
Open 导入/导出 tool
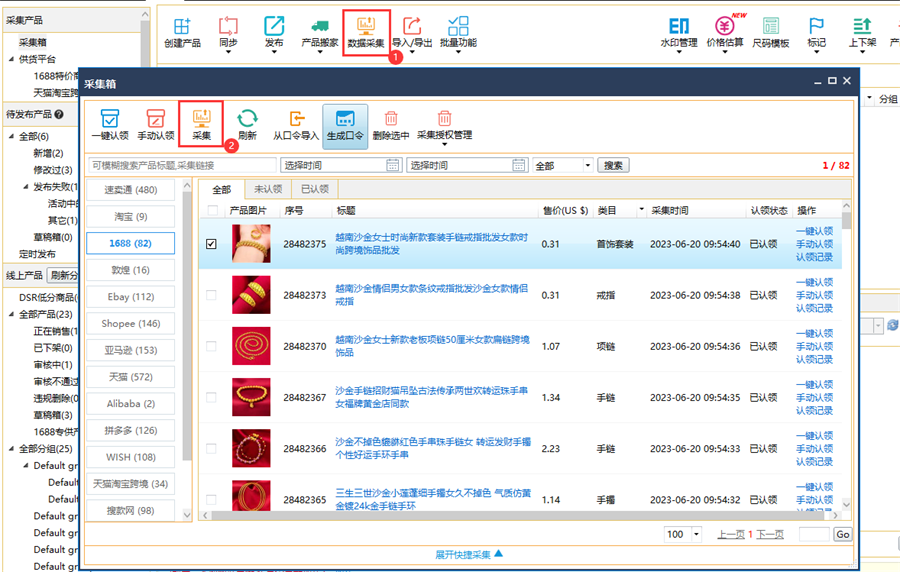pyautogui.click(x=412, y=33)
